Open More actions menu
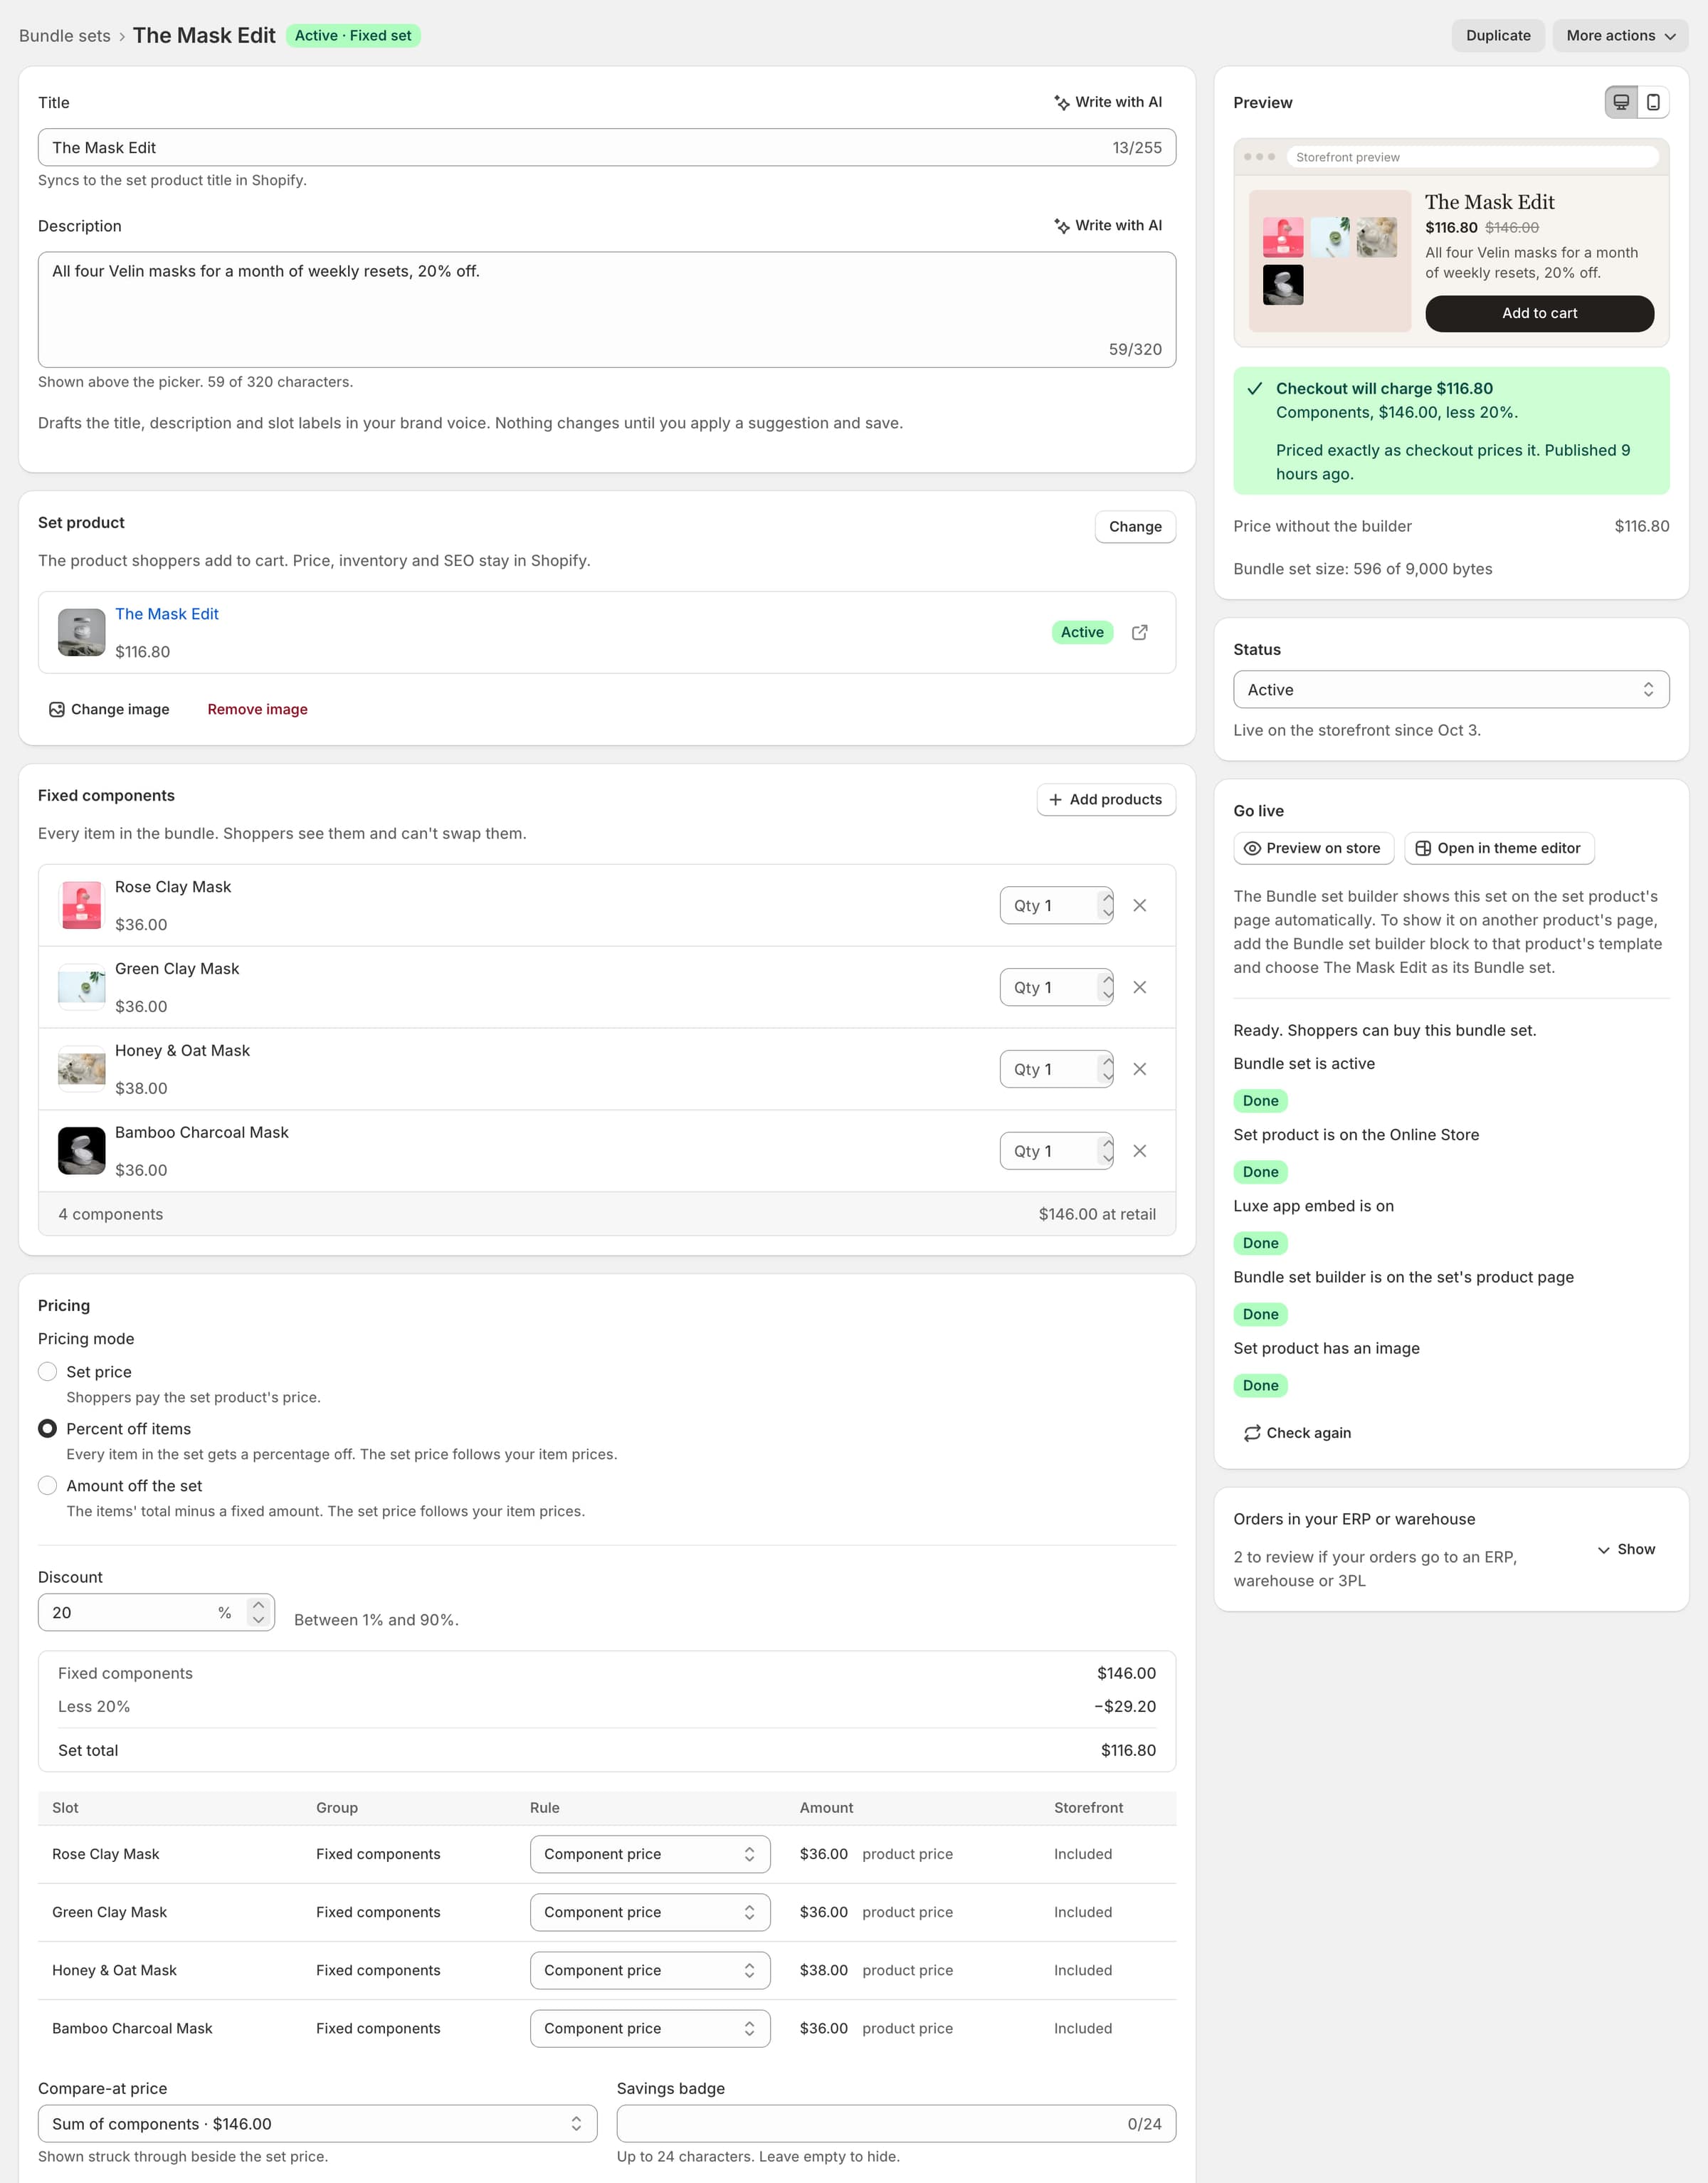Screen dimensions: 1708x2183 tap(1620, 35)
